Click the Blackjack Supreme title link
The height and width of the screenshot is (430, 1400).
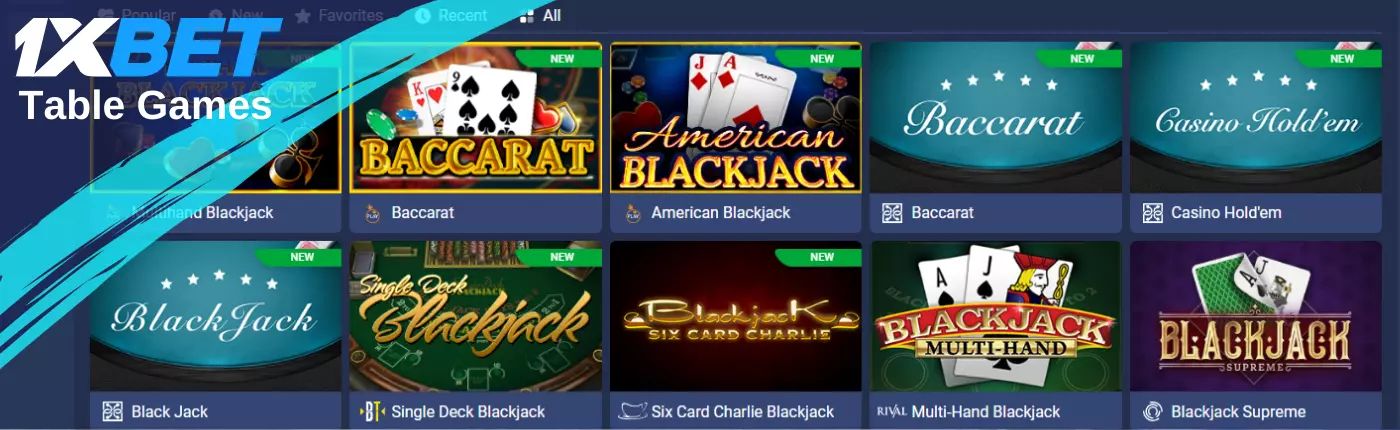pos(1238,412)
